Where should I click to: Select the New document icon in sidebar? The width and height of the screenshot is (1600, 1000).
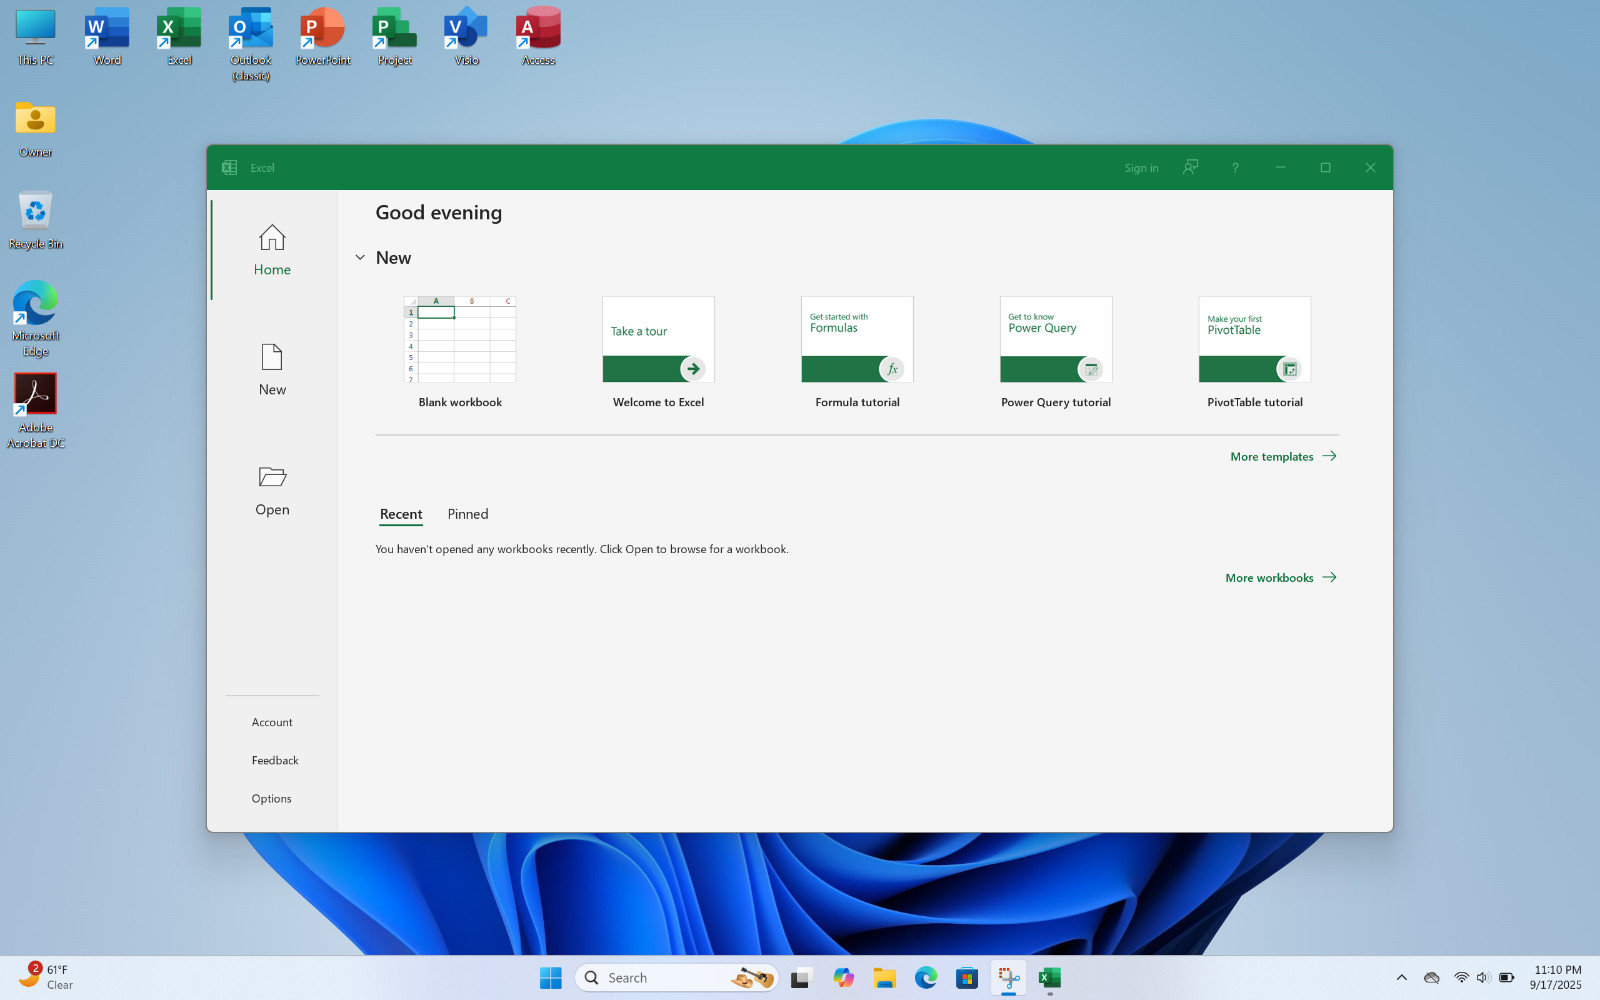(x=272, y=357)
